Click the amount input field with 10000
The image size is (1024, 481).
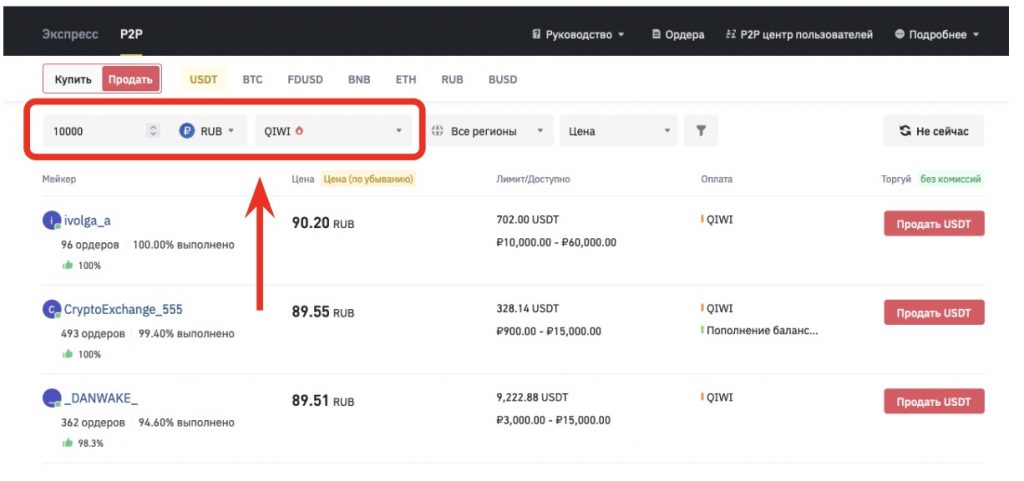pyautogui.click(x=95, y=131)
